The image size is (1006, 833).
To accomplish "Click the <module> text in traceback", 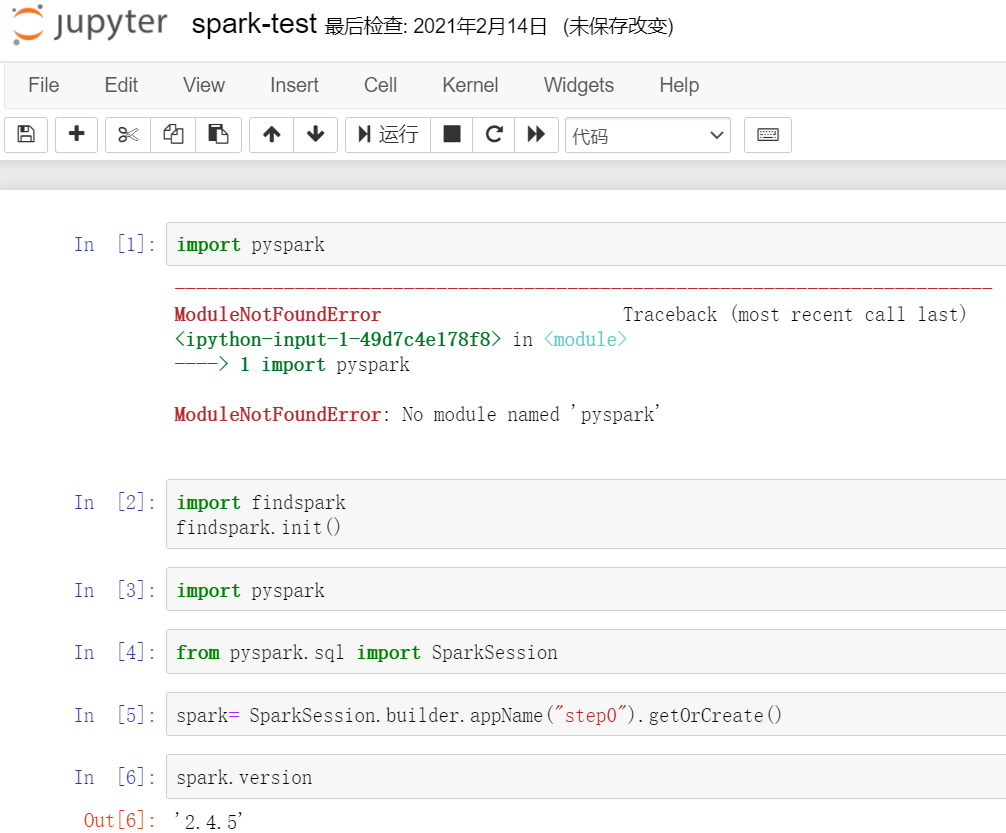I will (585, 339).
